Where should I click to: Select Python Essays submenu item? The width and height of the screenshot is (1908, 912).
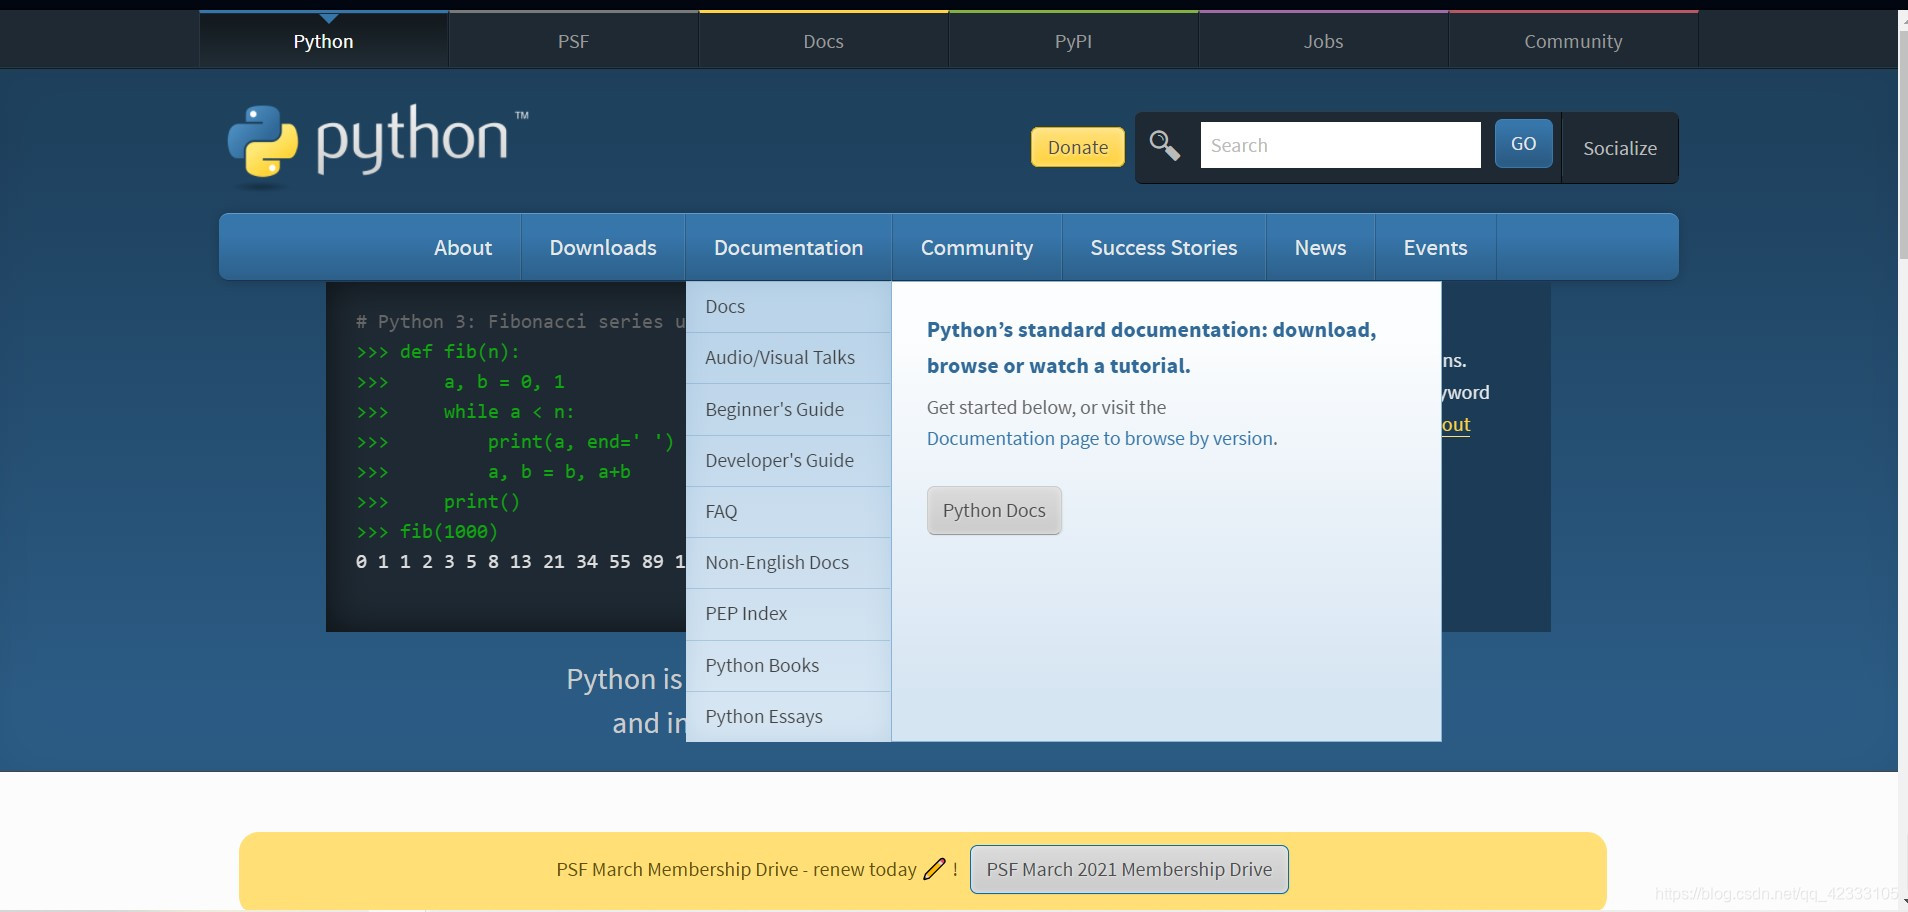[788, 717]
